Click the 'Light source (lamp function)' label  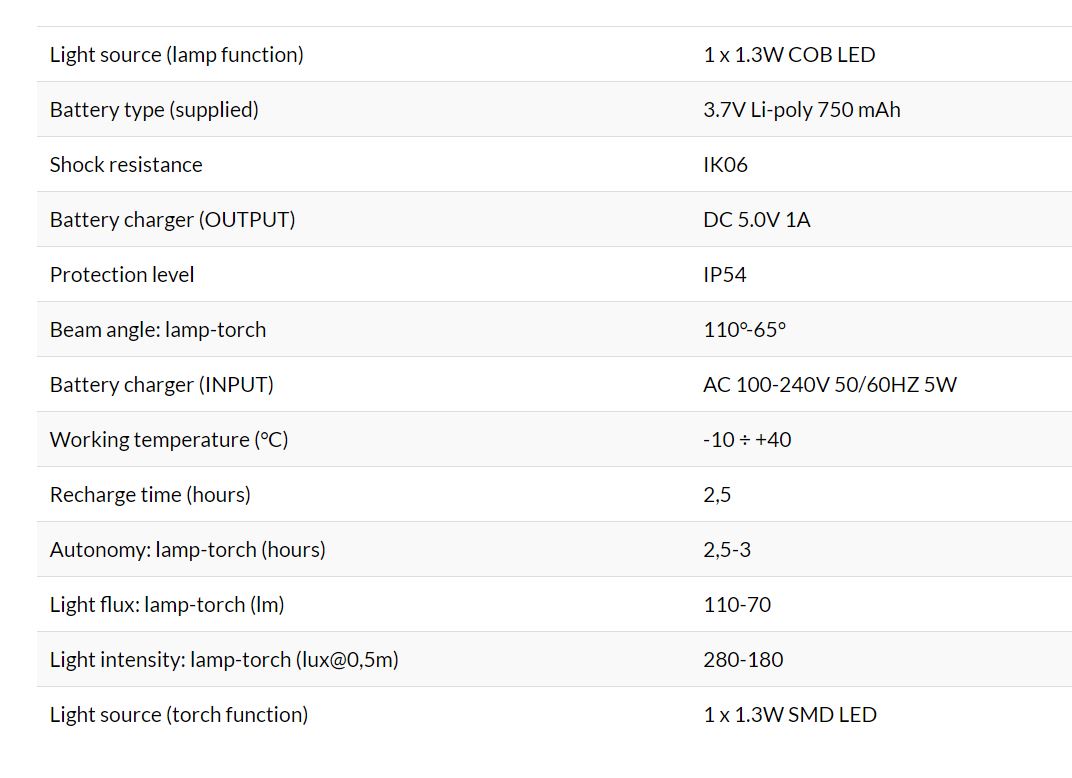(176, 55)
